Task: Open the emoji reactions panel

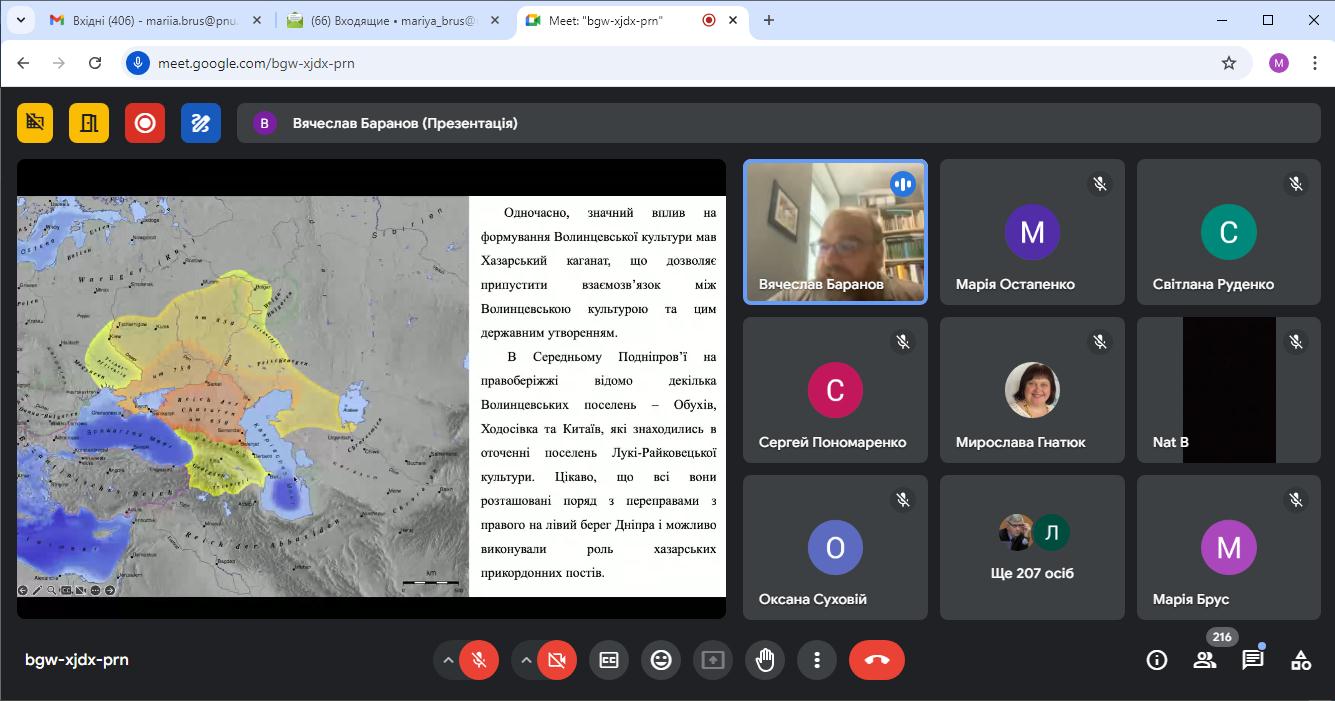Action: pyautogui.click(x=661, y=660)
